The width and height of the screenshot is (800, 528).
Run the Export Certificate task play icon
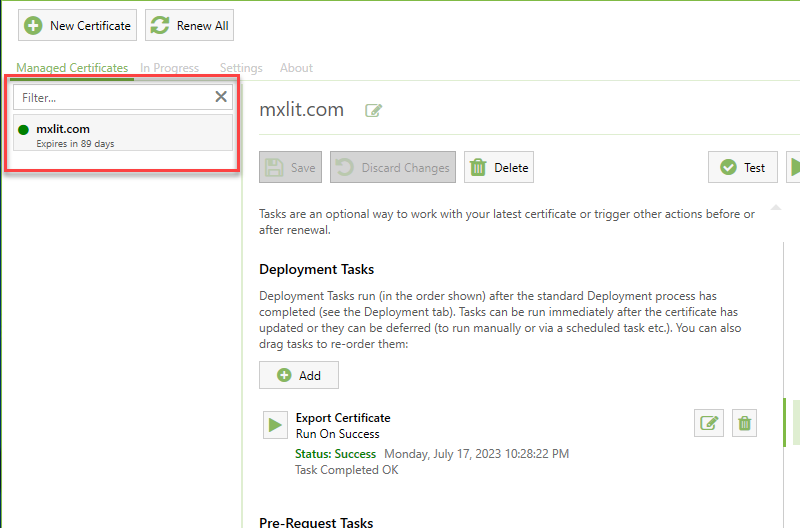tap(274, 424)
